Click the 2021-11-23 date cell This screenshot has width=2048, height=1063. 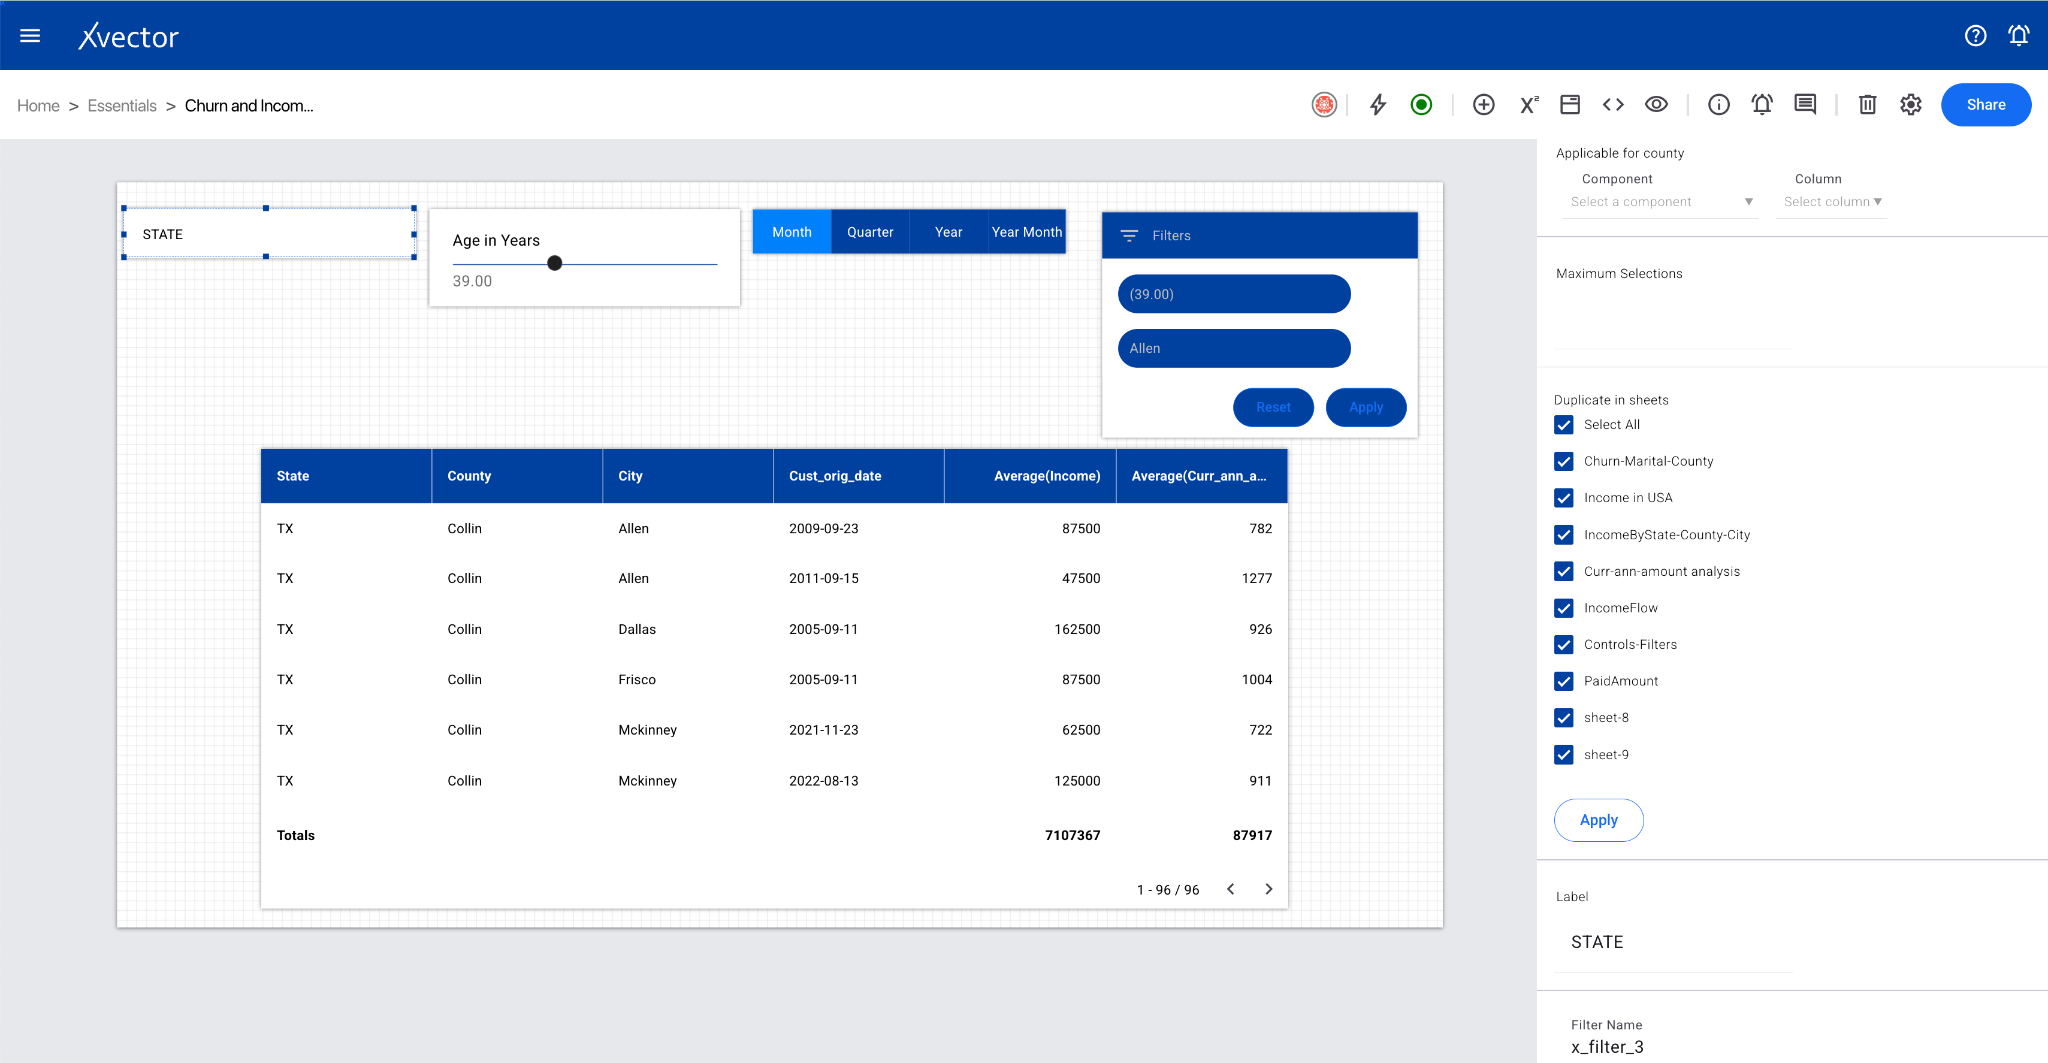(824, 730)
